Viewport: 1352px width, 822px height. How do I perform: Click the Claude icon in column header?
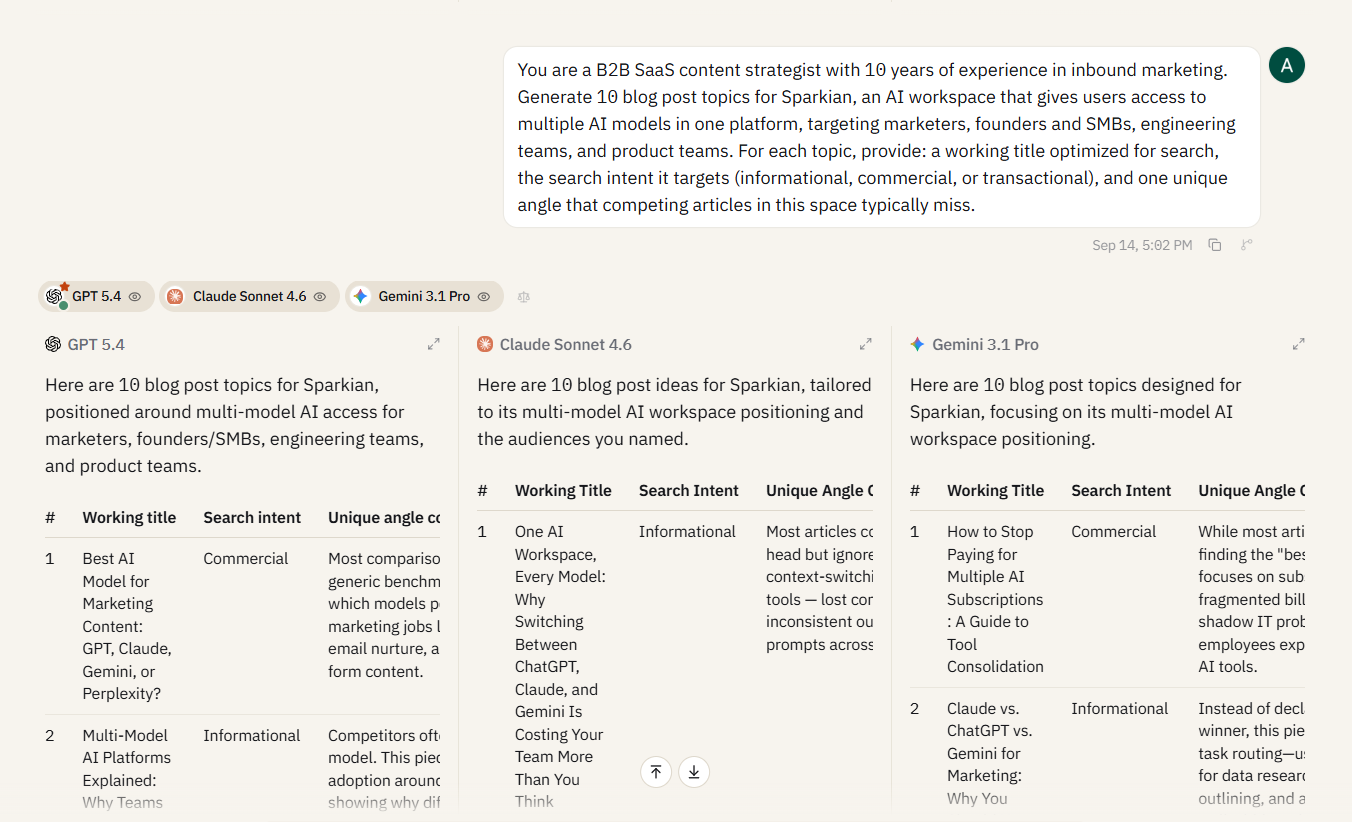tap(485, 344)
